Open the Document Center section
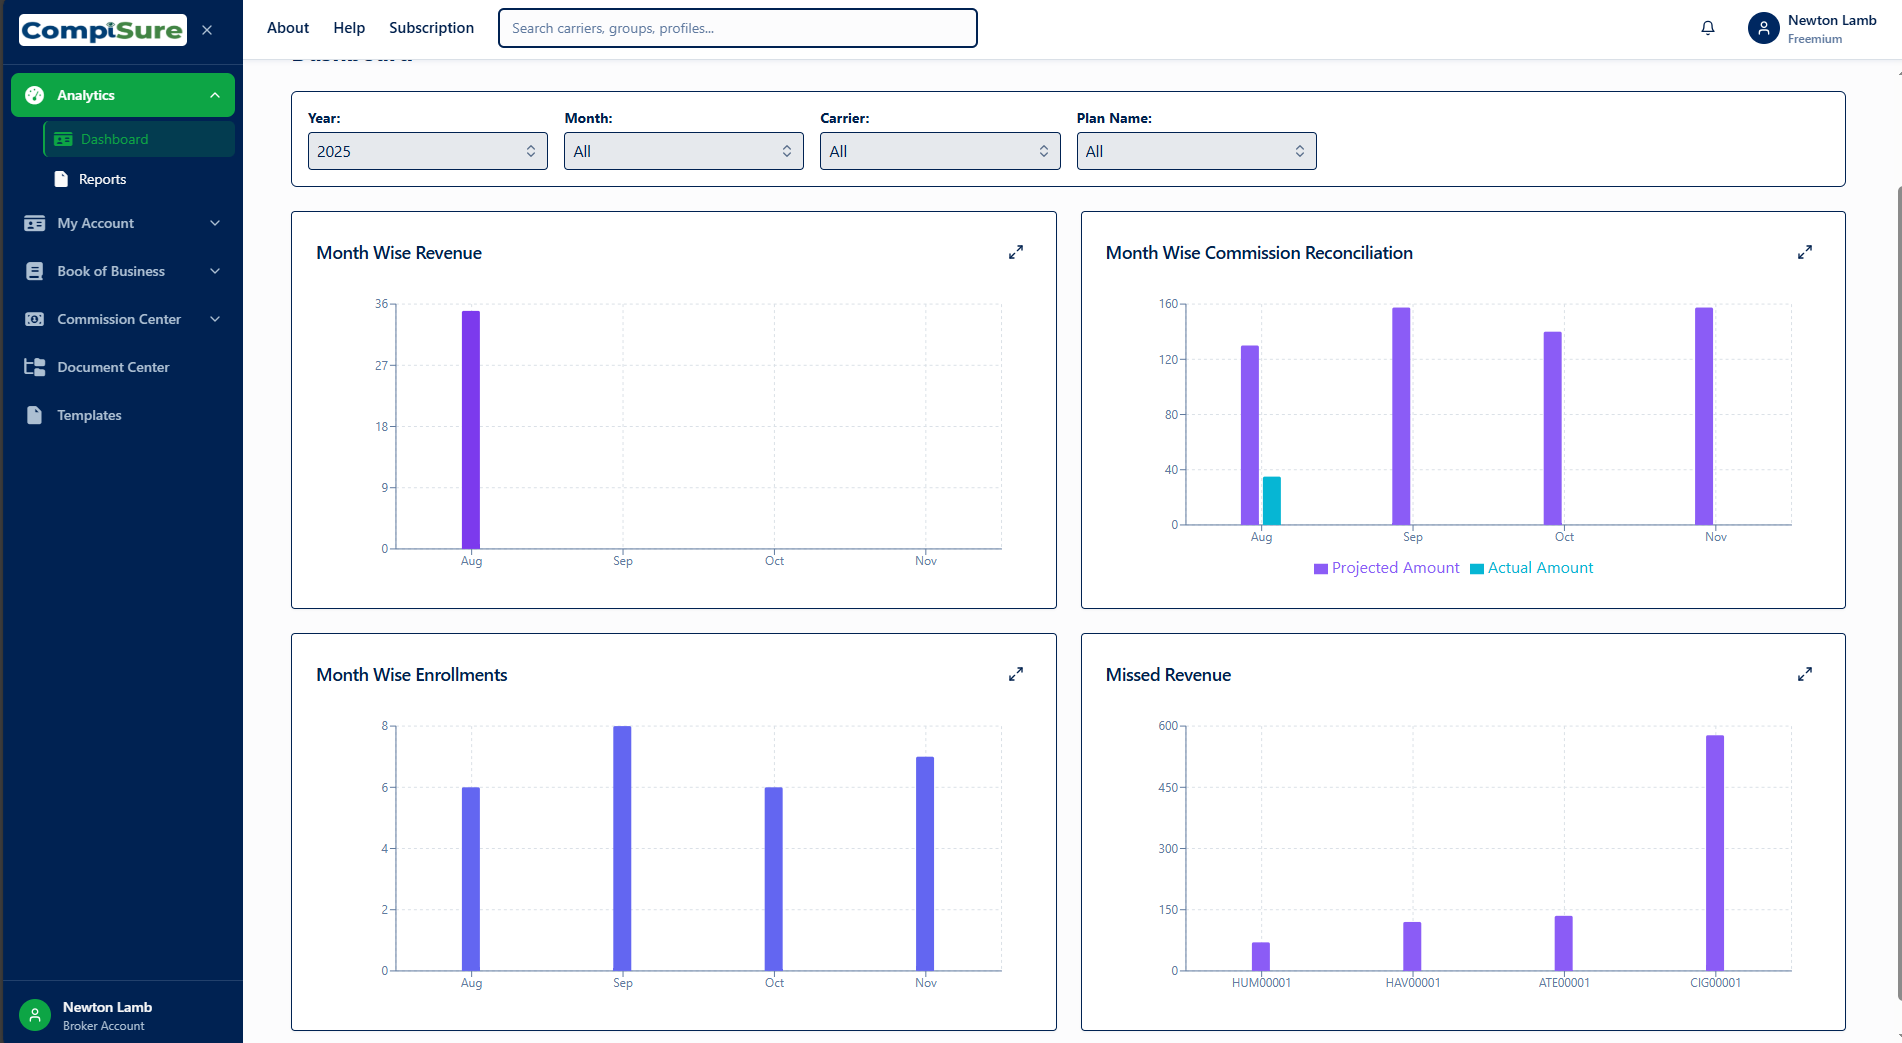Screen dimensions: 1902x1043 [x=113, y=367]
